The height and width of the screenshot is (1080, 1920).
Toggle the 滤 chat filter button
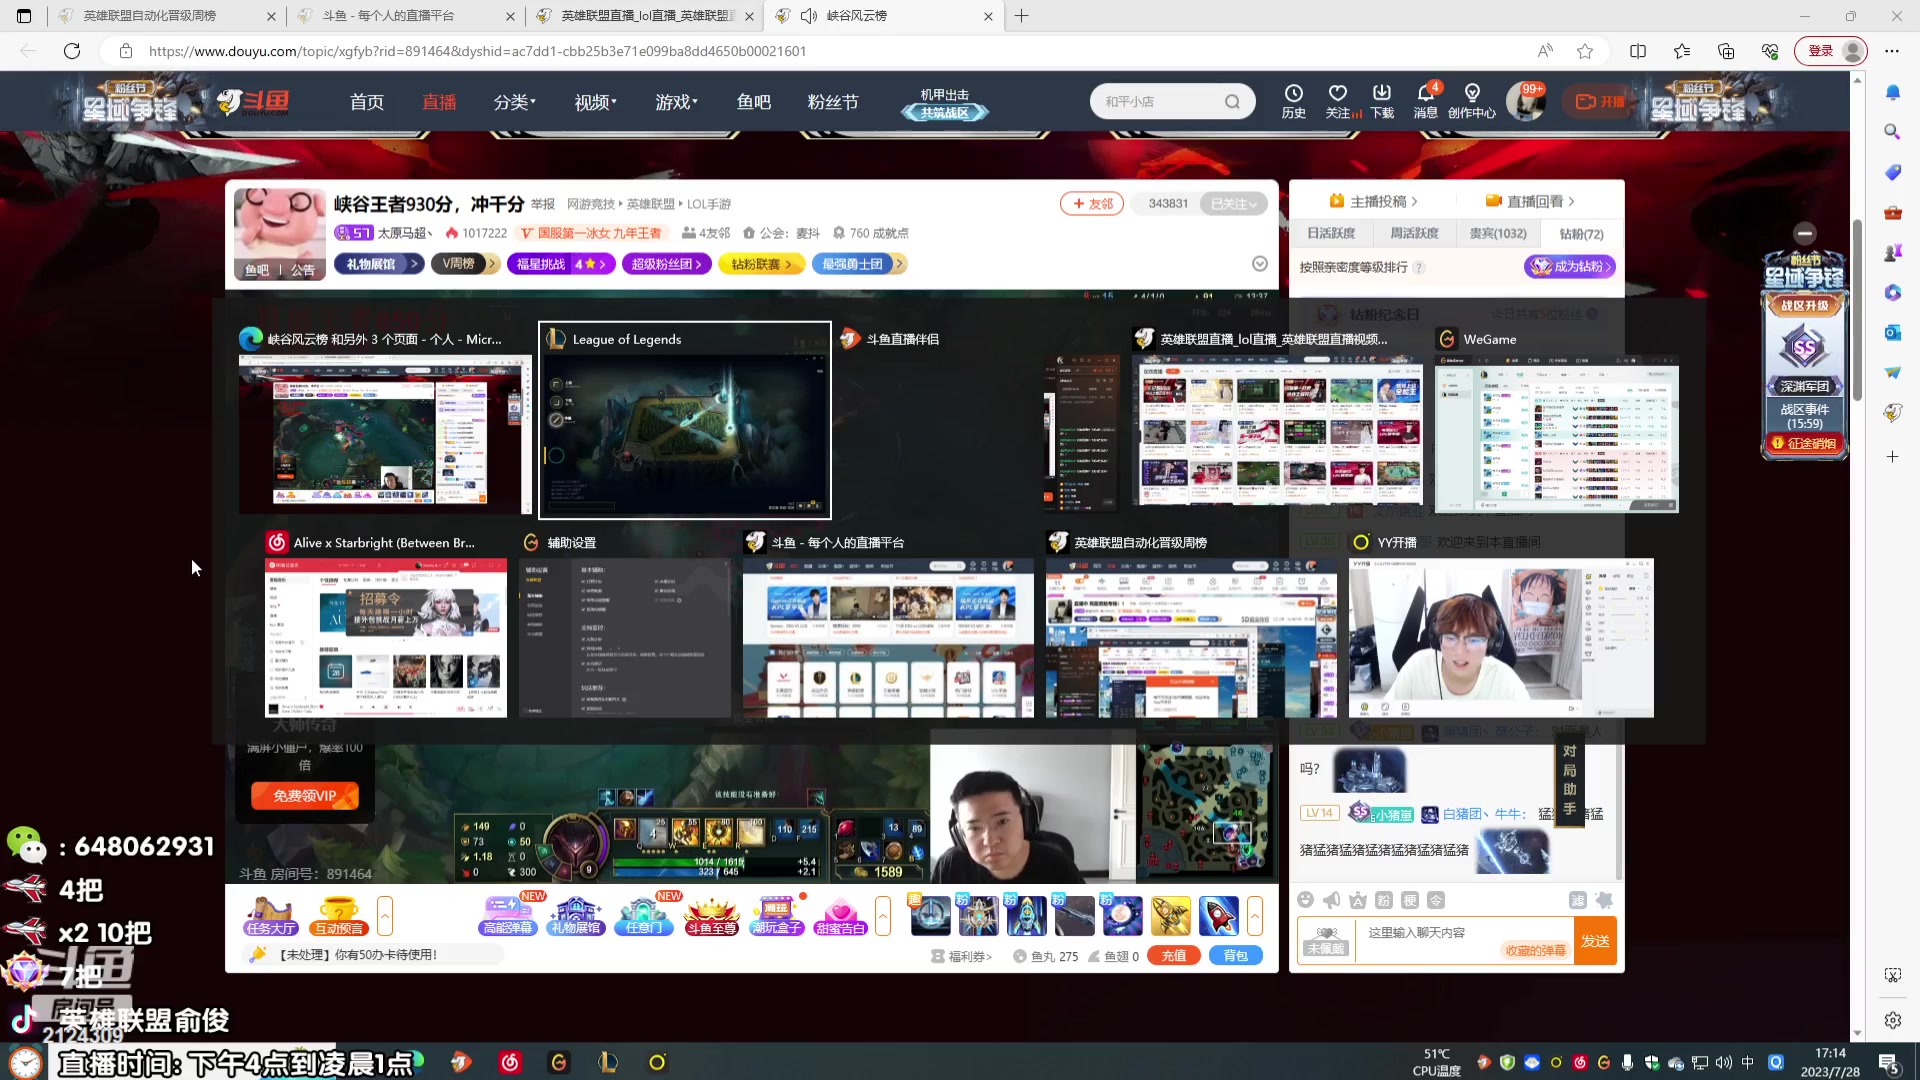pos(1578,900)
